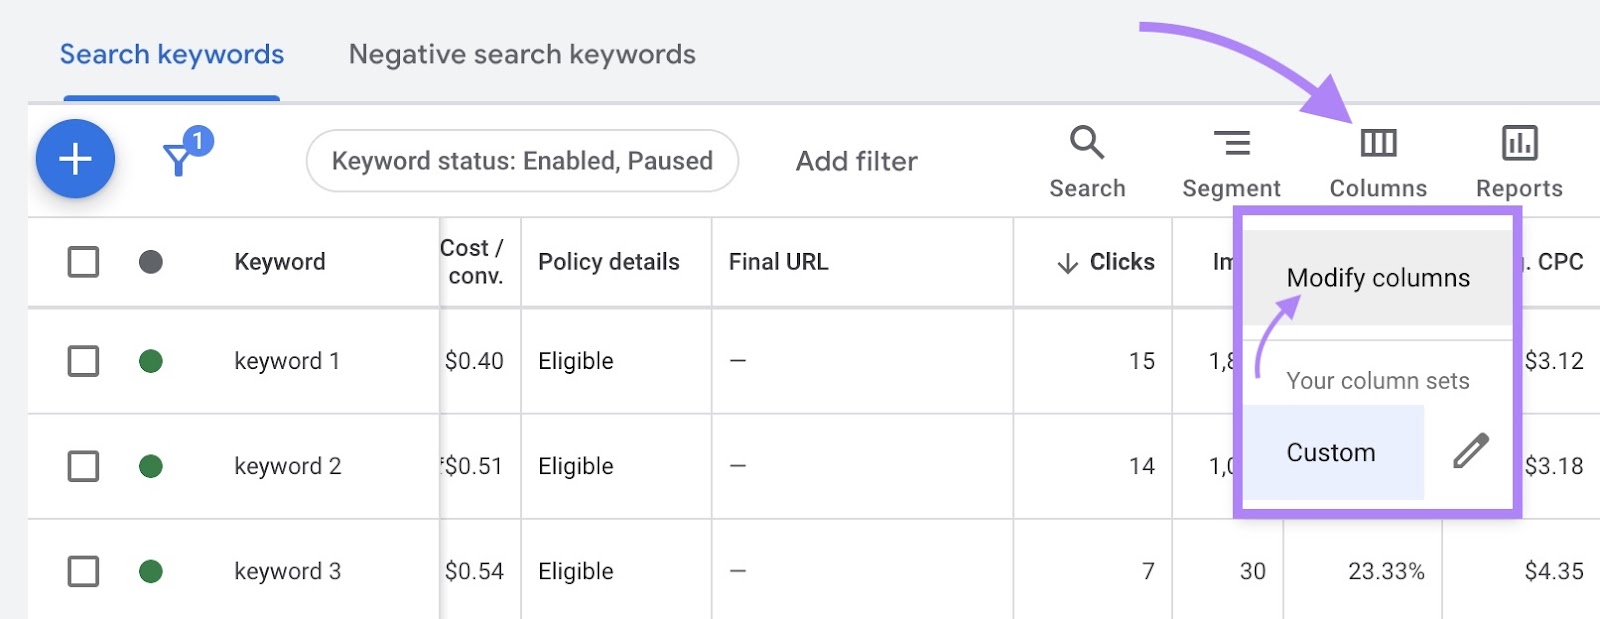Screen dimensions: 1600x619
Task: Click the green status dot for keyword 1
Action: 150,361
